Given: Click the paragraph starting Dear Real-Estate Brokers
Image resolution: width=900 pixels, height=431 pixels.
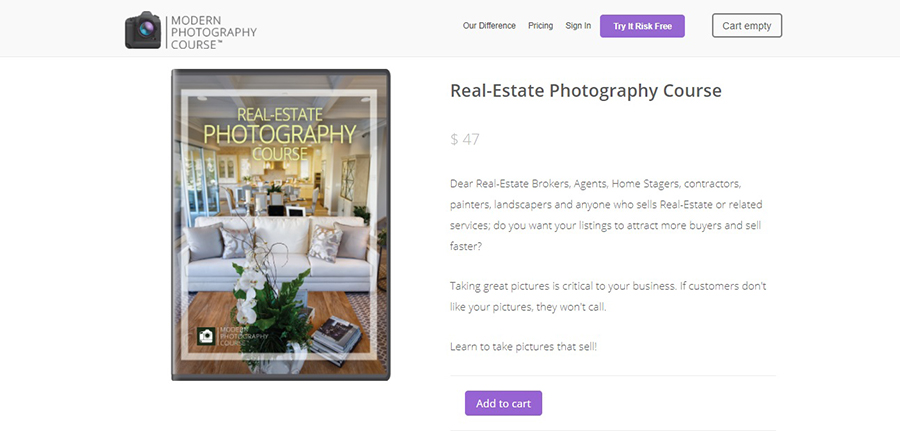Looking at the screenshot, I should 606,215.
